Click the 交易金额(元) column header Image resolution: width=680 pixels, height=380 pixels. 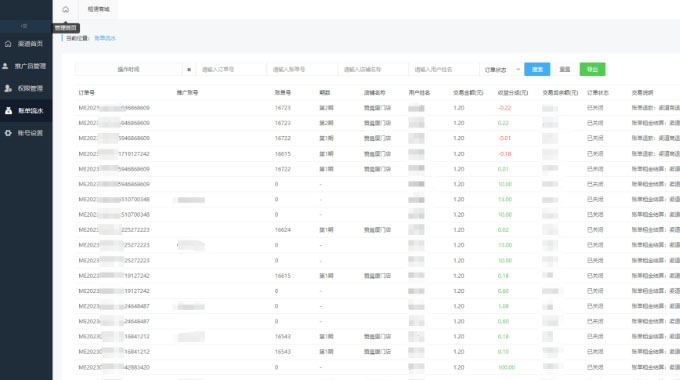click(468, 93)
